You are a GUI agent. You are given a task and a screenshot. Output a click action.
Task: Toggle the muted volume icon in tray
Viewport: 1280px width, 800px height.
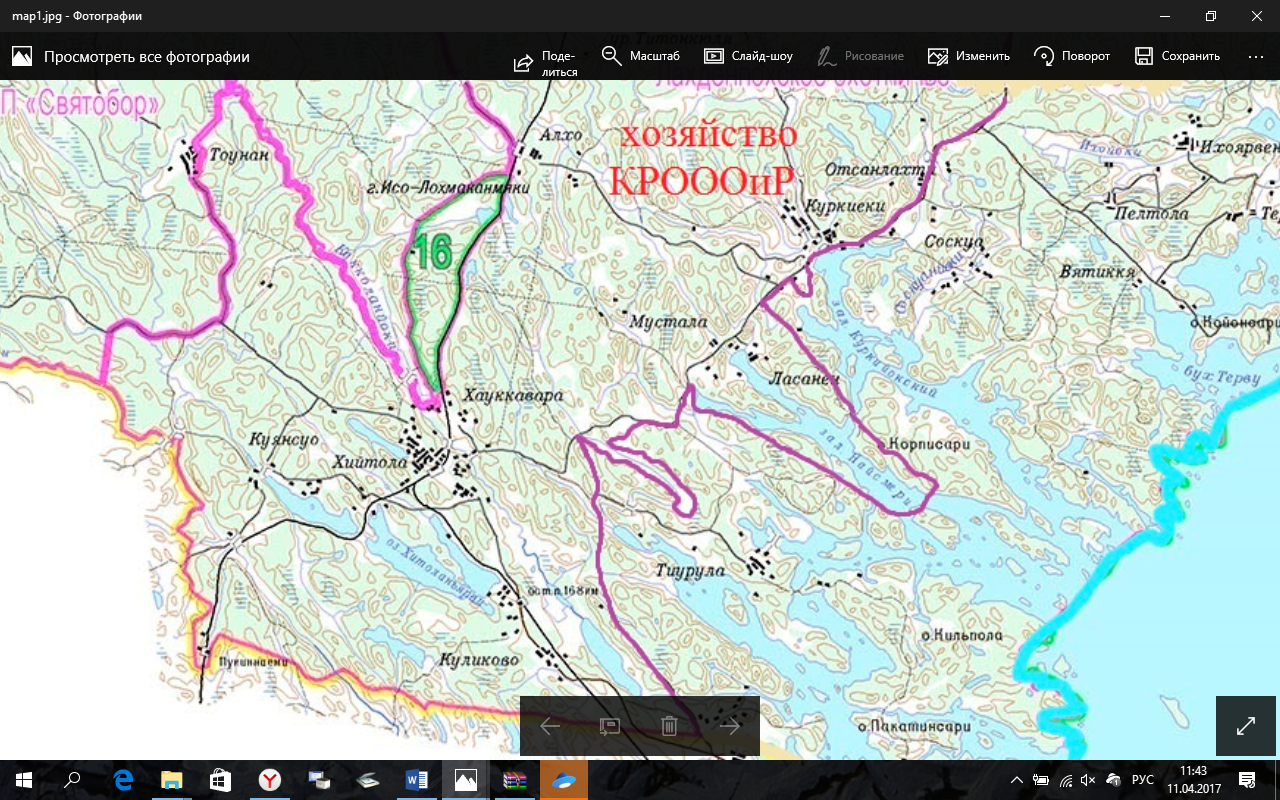click(1089, 780)
